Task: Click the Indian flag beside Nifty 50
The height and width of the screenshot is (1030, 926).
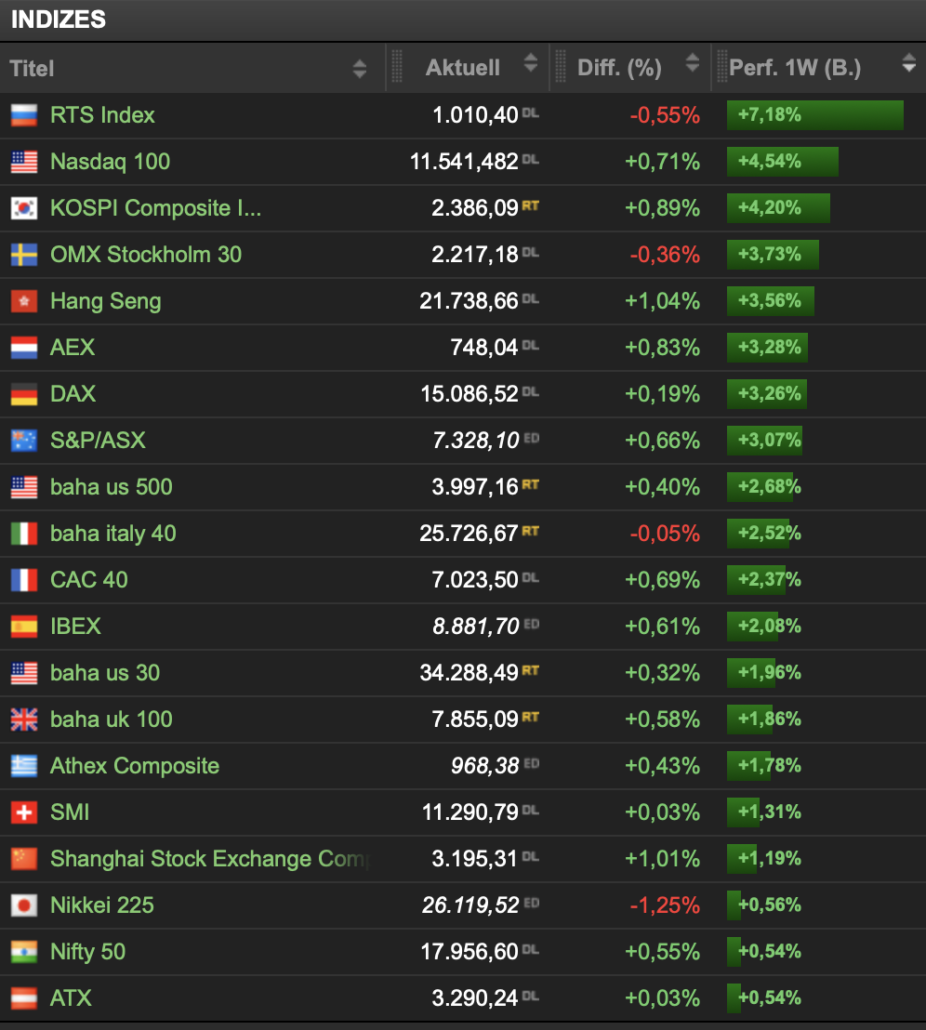Action: pyautogui.click(x=24, y=952)
